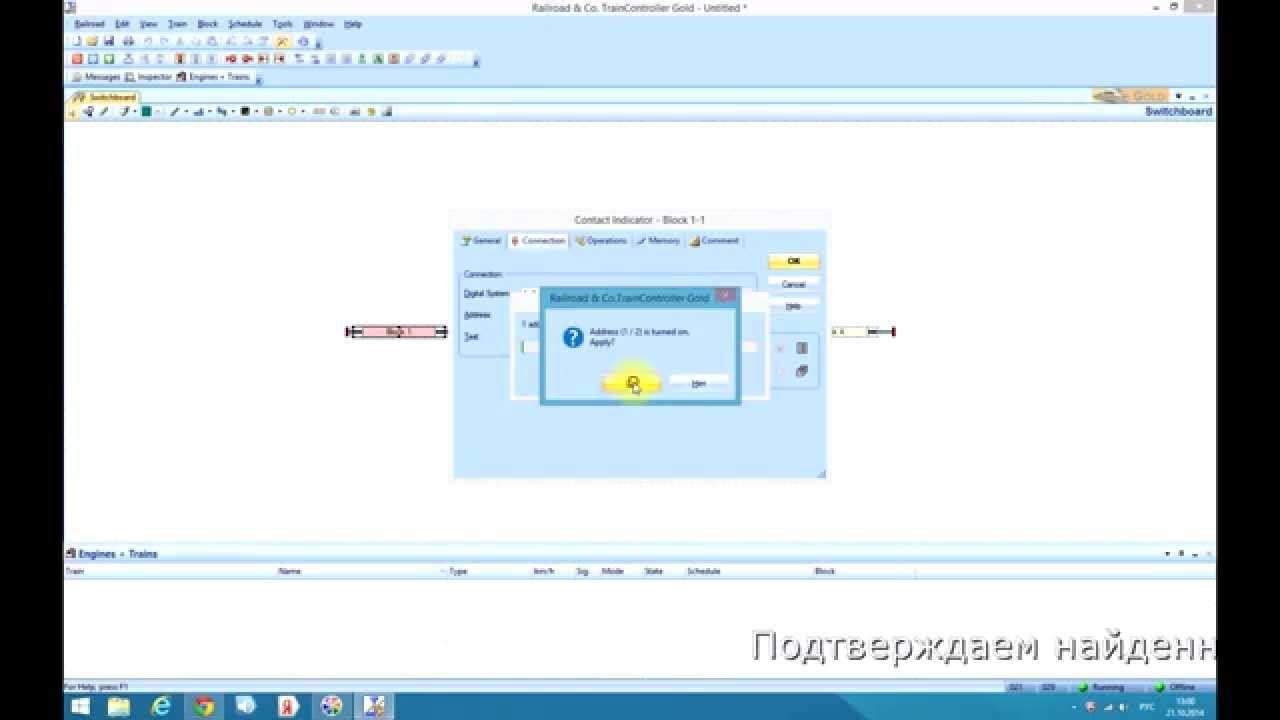The width and height of the screenshot is (1280, 720).
Task: Open the Comment tab
Action: (714, 241)
